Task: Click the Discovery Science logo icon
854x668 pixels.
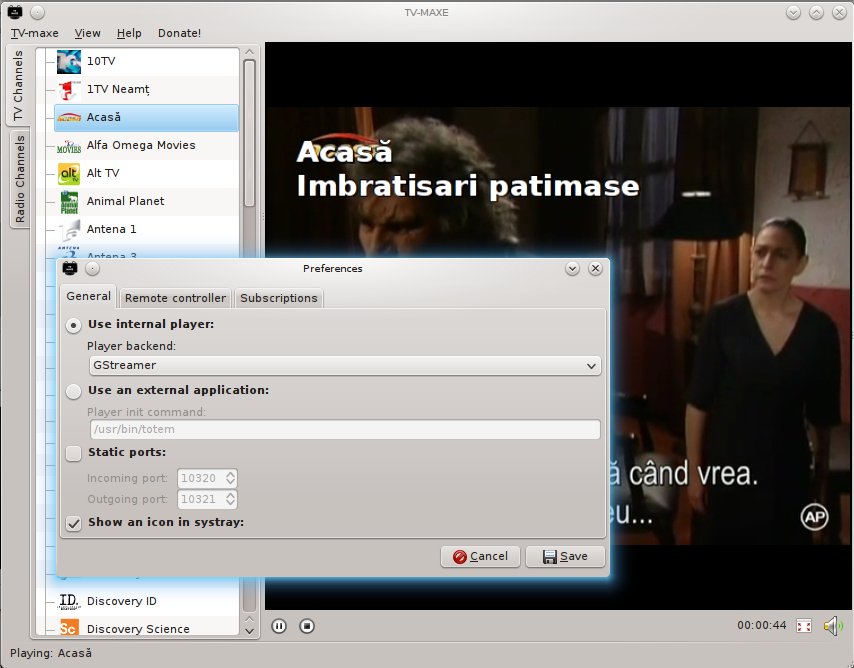Action: pos(69,628)
